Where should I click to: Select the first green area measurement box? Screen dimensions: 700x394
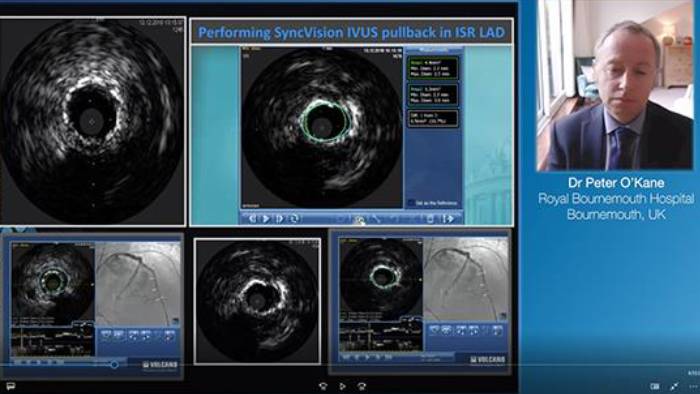433,68
